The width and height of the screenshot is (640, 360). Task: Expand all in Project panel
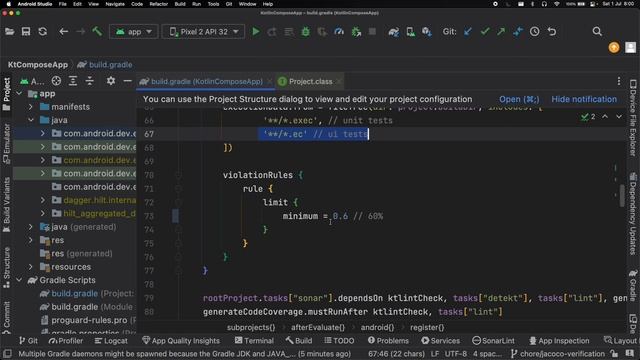click(x=73, y=81)
